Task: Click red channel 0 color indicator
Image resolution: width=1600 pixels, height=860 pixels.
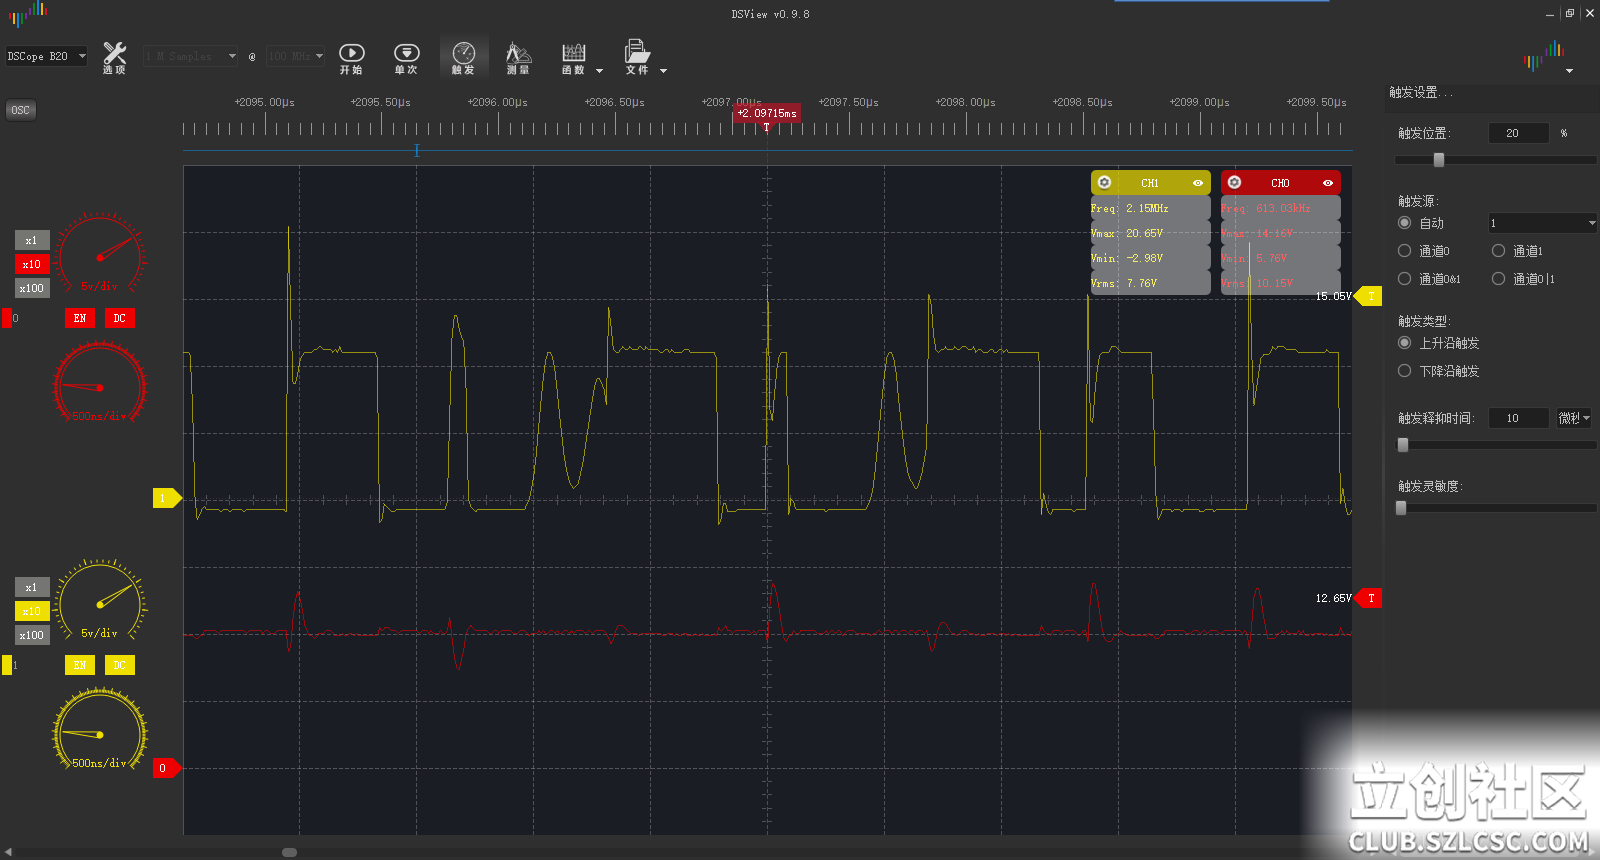Action: coord(7,318)
